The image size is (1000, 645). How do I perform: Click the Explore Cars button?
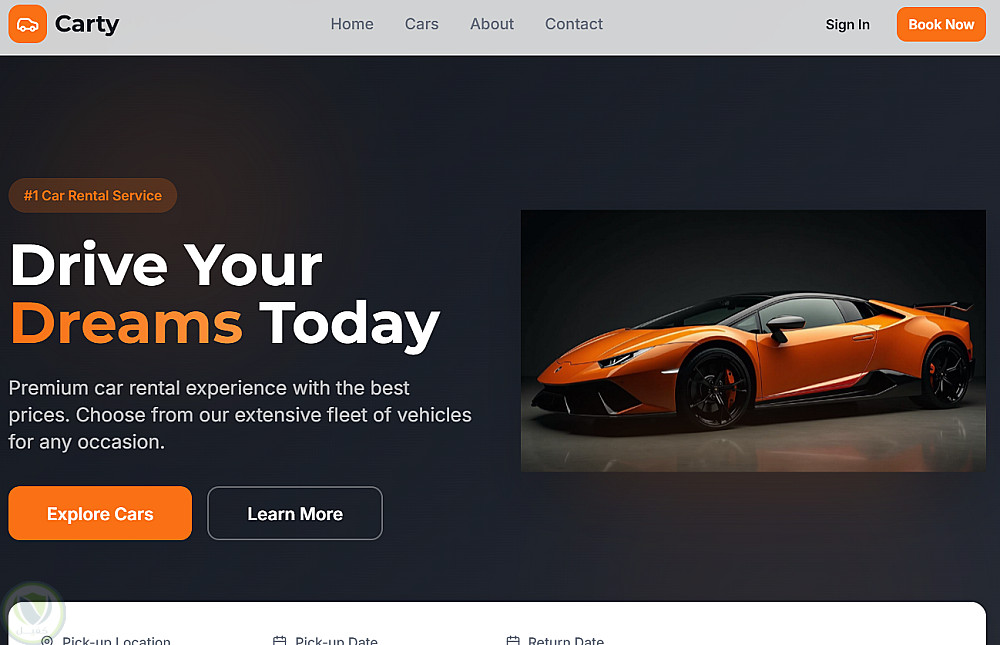[x=100, y=513]
